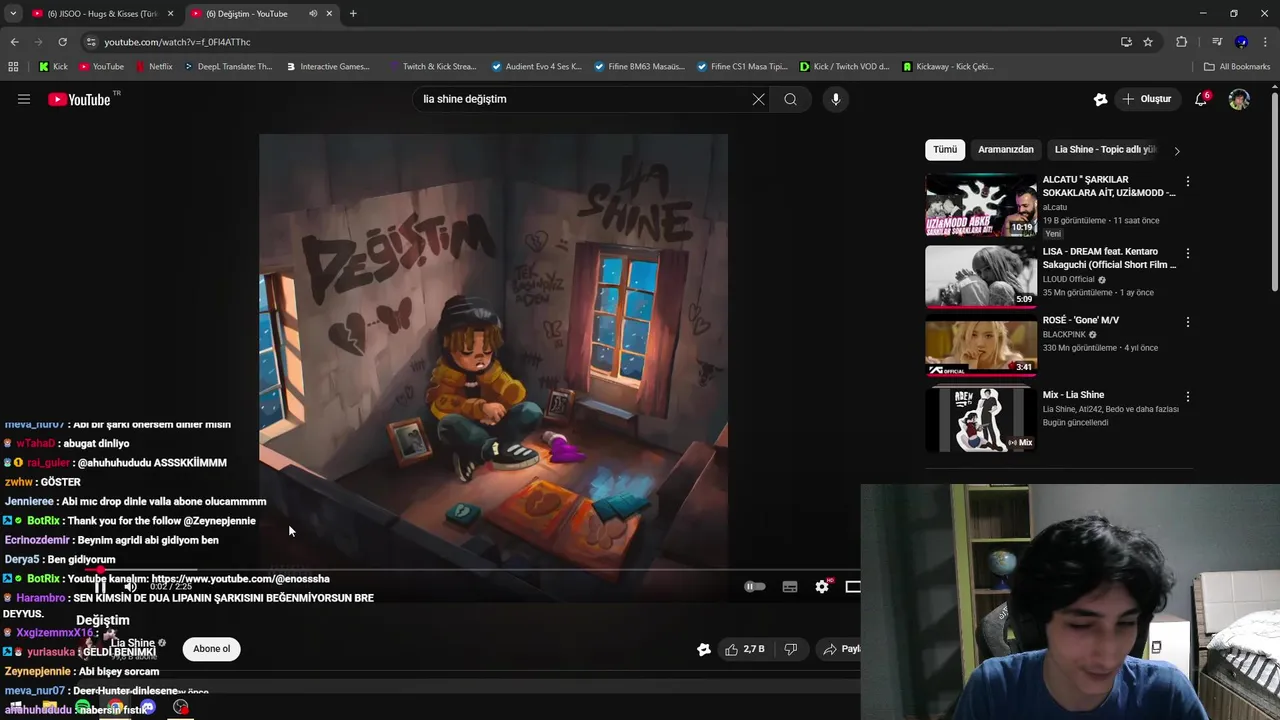Open the star-shaped icon beside Oluştur
Screen dimensions: 1280x720
[x=1100, y=99]
